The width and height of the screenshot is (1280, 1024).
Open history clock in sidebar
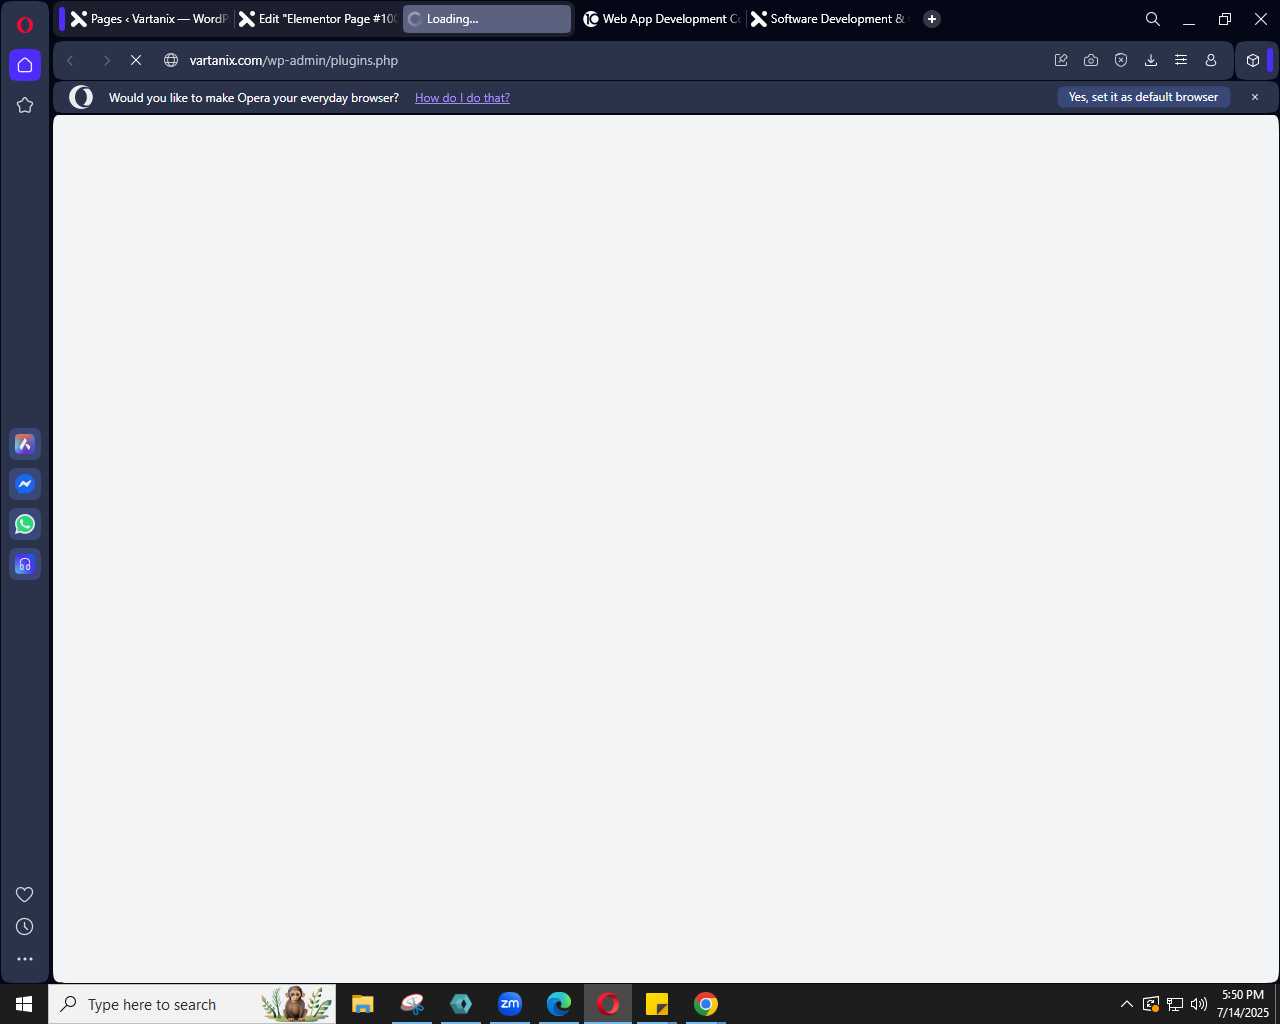[25, 927]
